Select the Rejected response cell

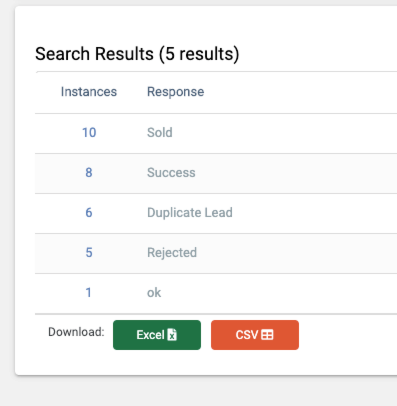tap(172, 253)
